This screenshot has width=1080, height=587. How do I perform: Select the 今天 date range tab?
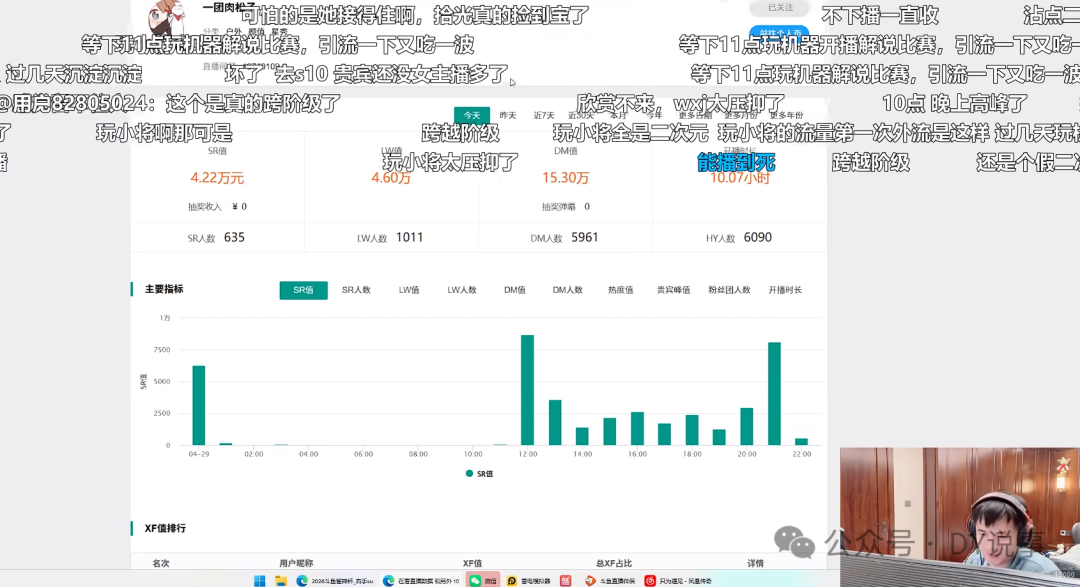(x=472, y=115)
